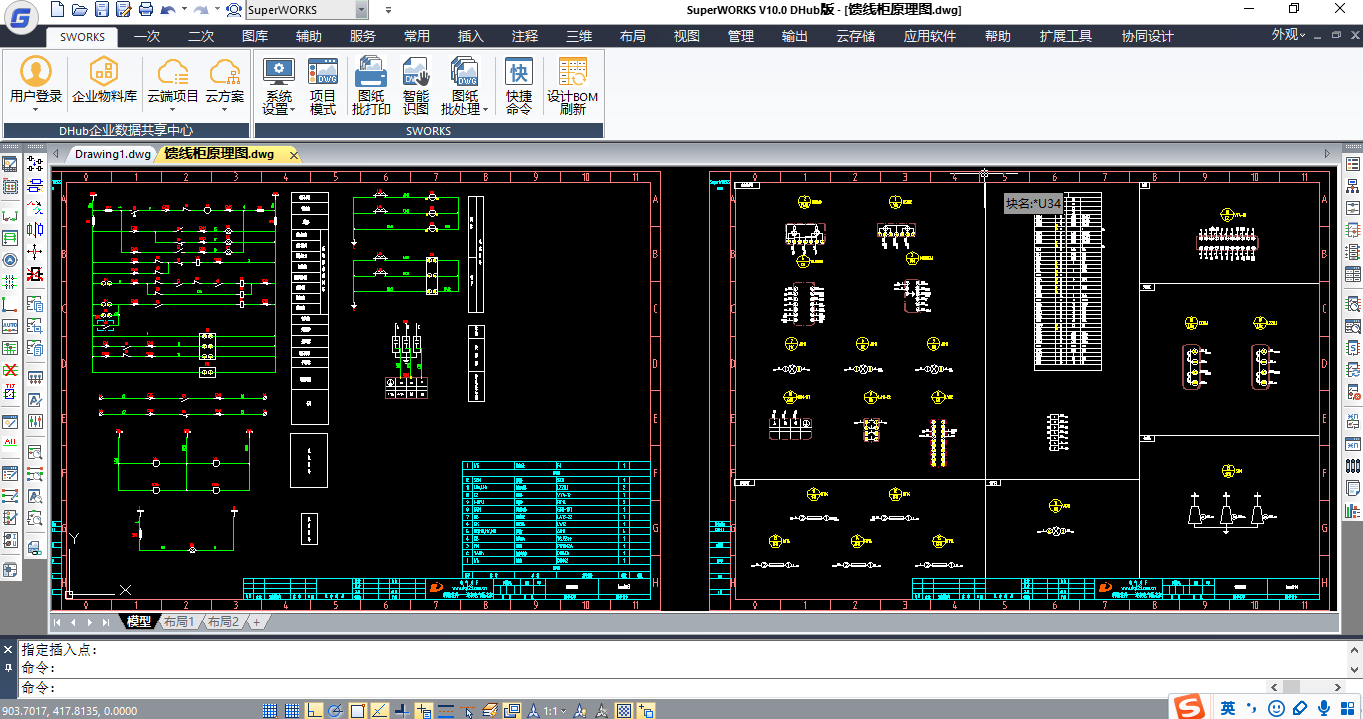Switch to the 一次 ribbon tab
Screen dimensions: 1363x719
tap(146, 36)
